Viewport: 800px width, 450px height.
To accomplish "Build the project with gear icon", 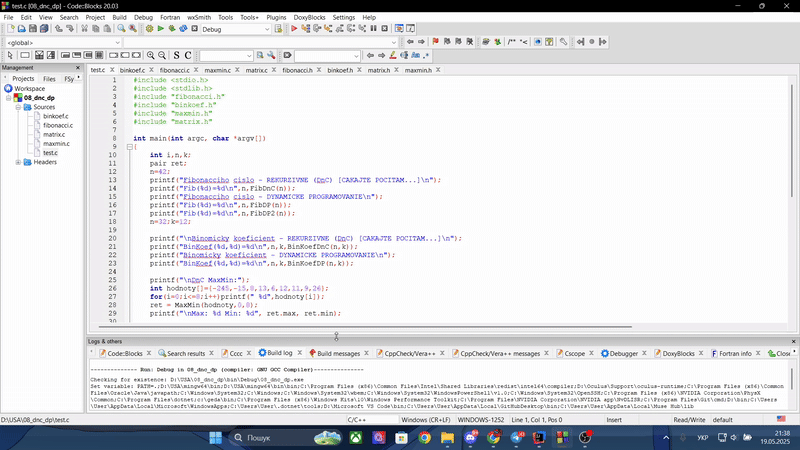I will (x=149, y=29).
